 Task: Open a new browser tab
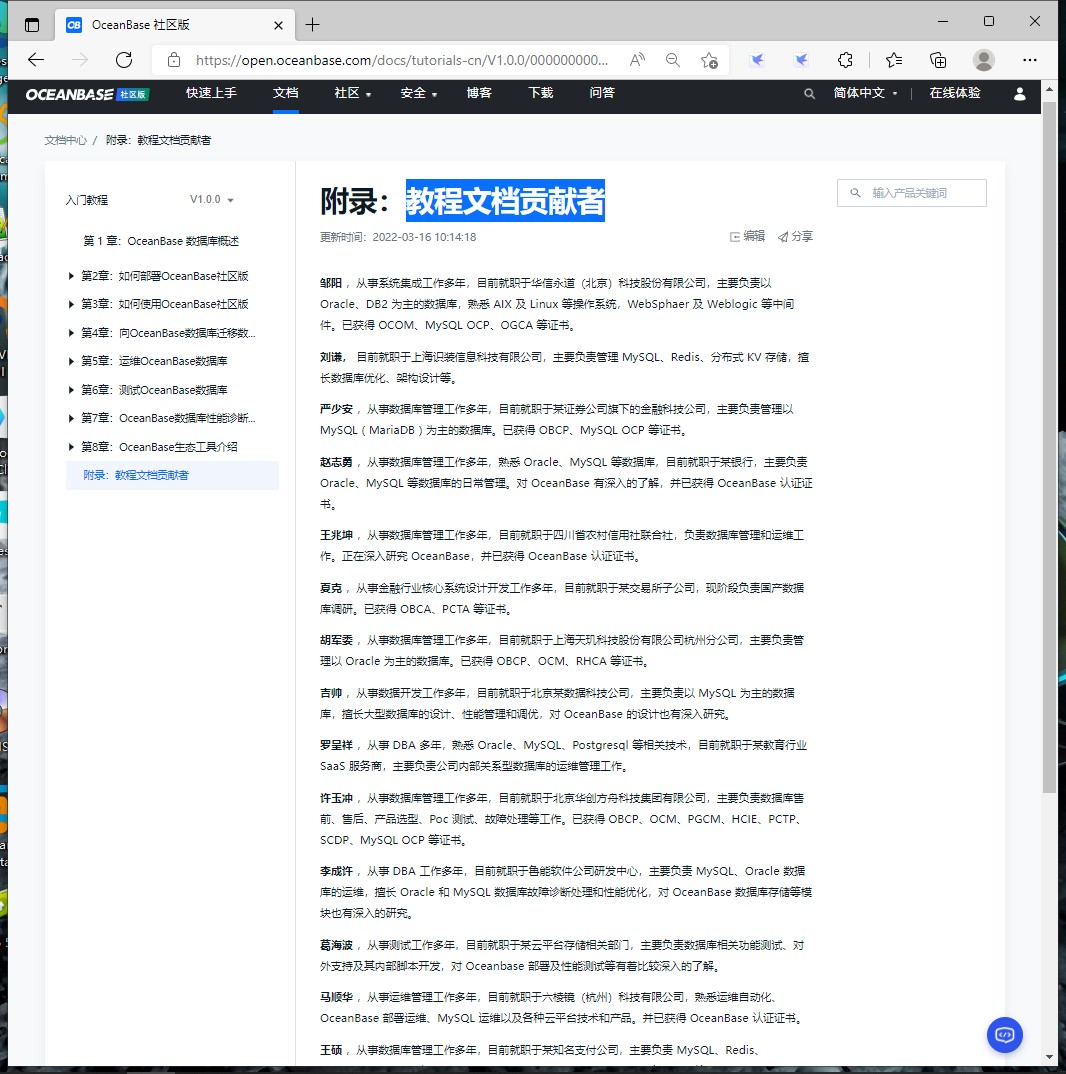tap(312, 25)
